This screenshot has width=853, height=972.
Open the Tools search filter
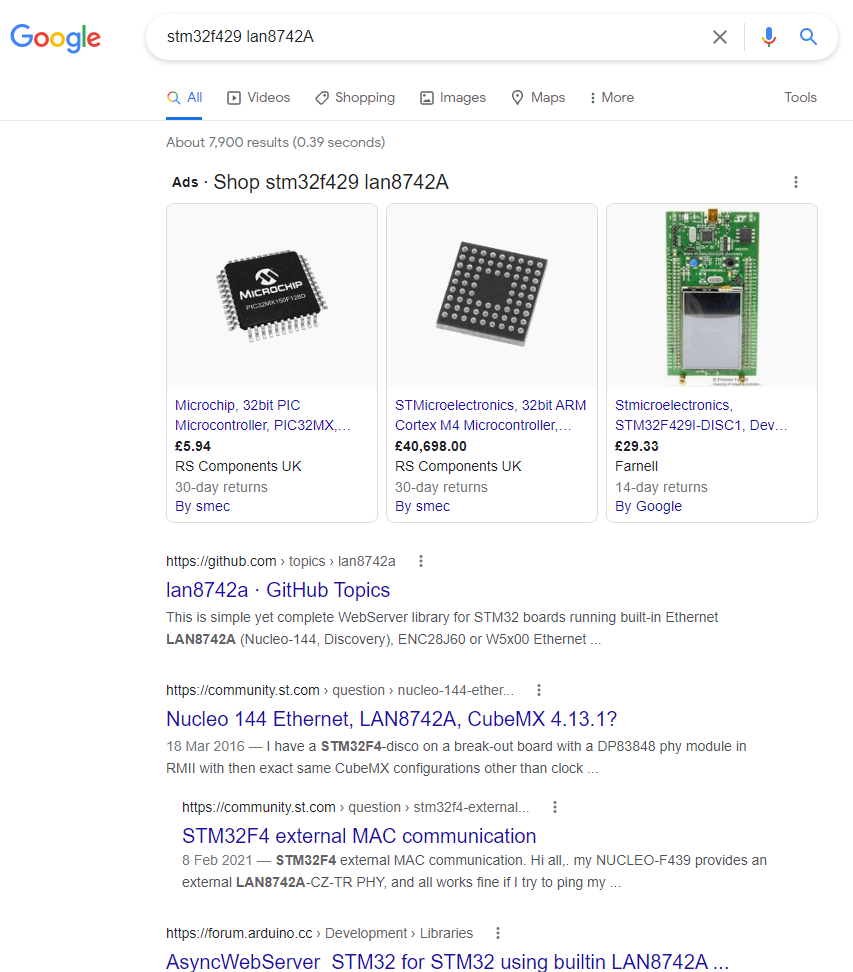[x=800, y=97]
